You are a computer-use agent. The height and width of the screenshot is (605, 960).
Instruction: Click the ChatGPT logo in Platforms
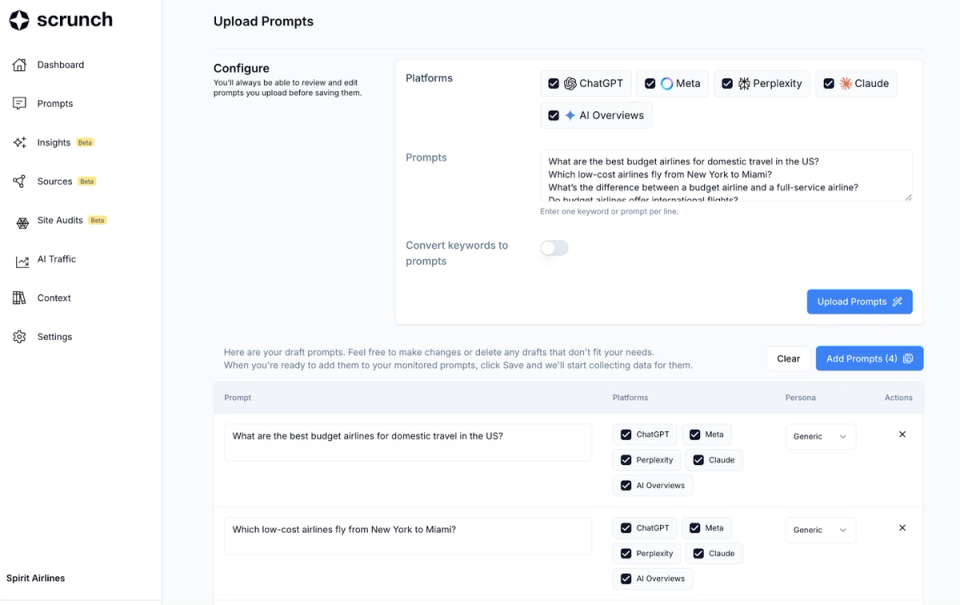pyautogui.click(x=570, y=83)
